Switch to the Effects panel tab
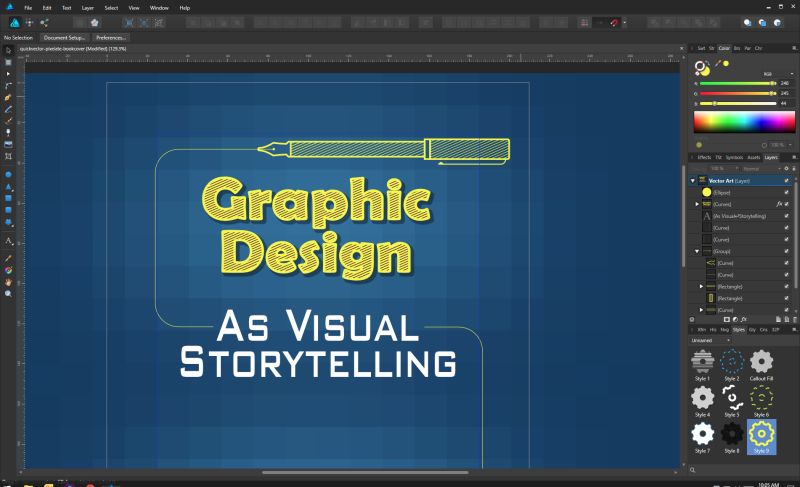The width and height of the screenshot is (800, 487). [704, 157]
